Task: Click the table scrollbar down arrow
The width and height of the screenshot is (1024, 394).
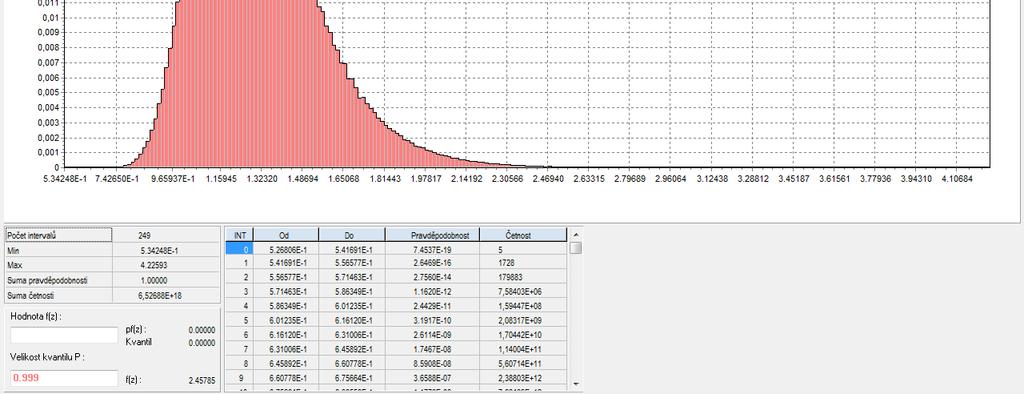Action: [575, 384]
